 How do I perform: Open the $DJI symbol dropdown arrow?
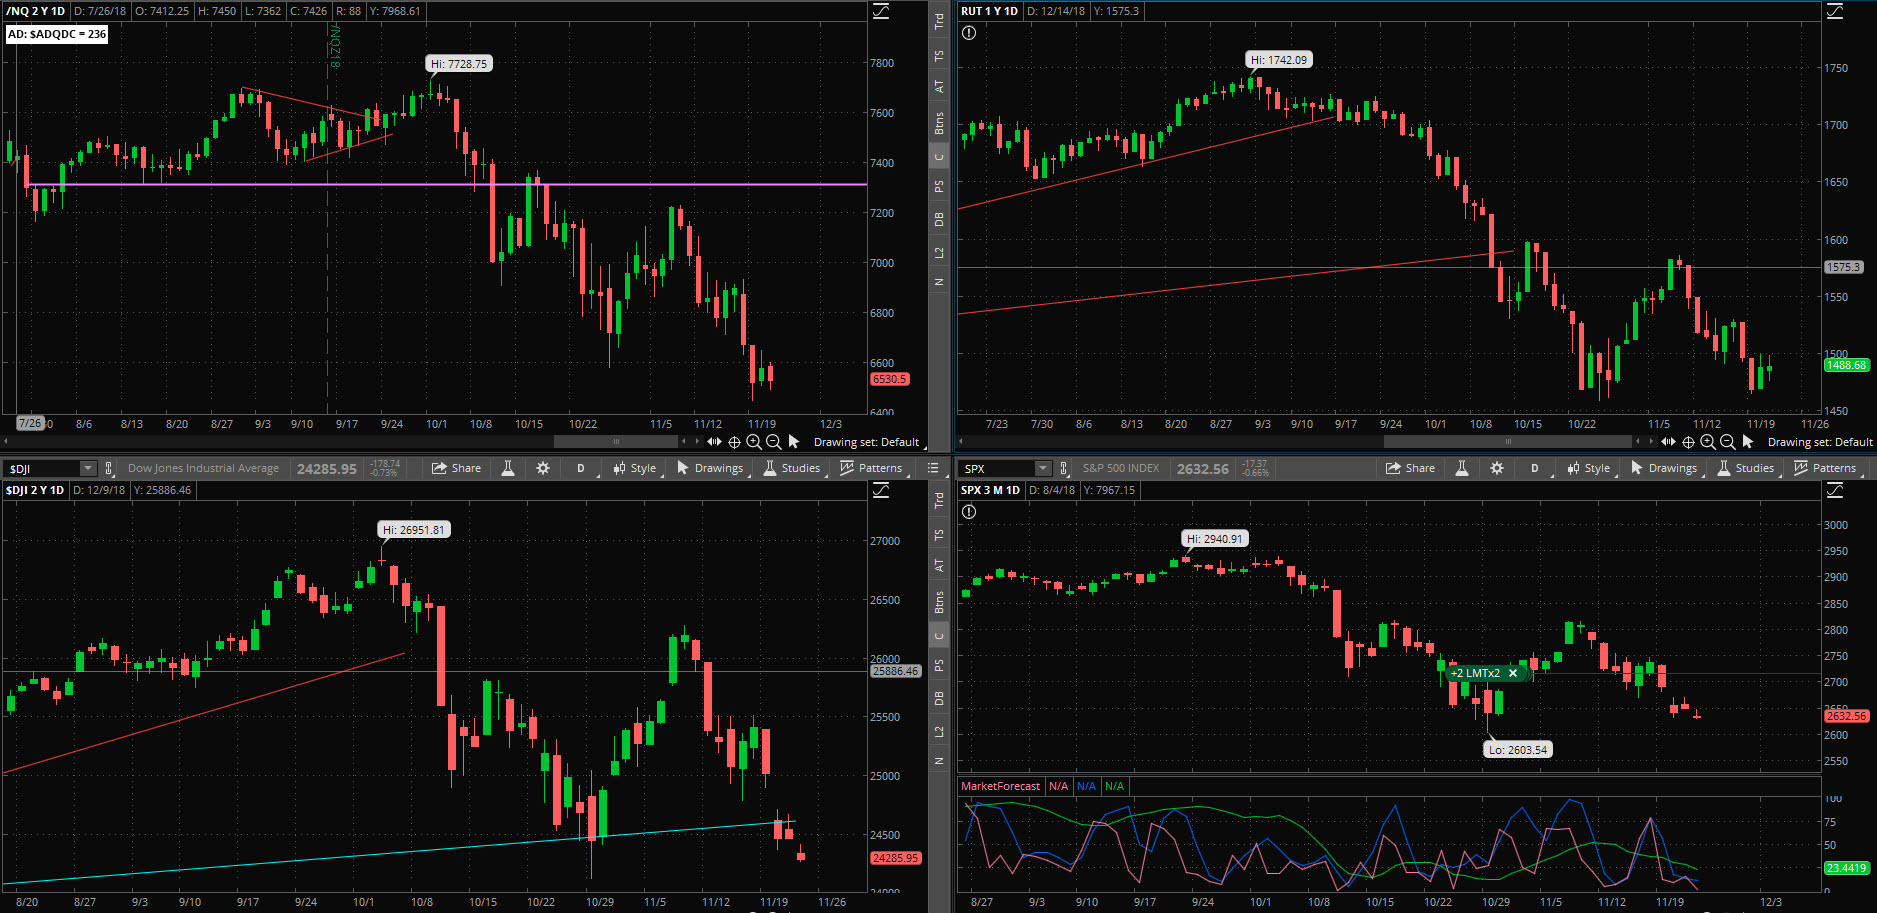tap(88, 468)
